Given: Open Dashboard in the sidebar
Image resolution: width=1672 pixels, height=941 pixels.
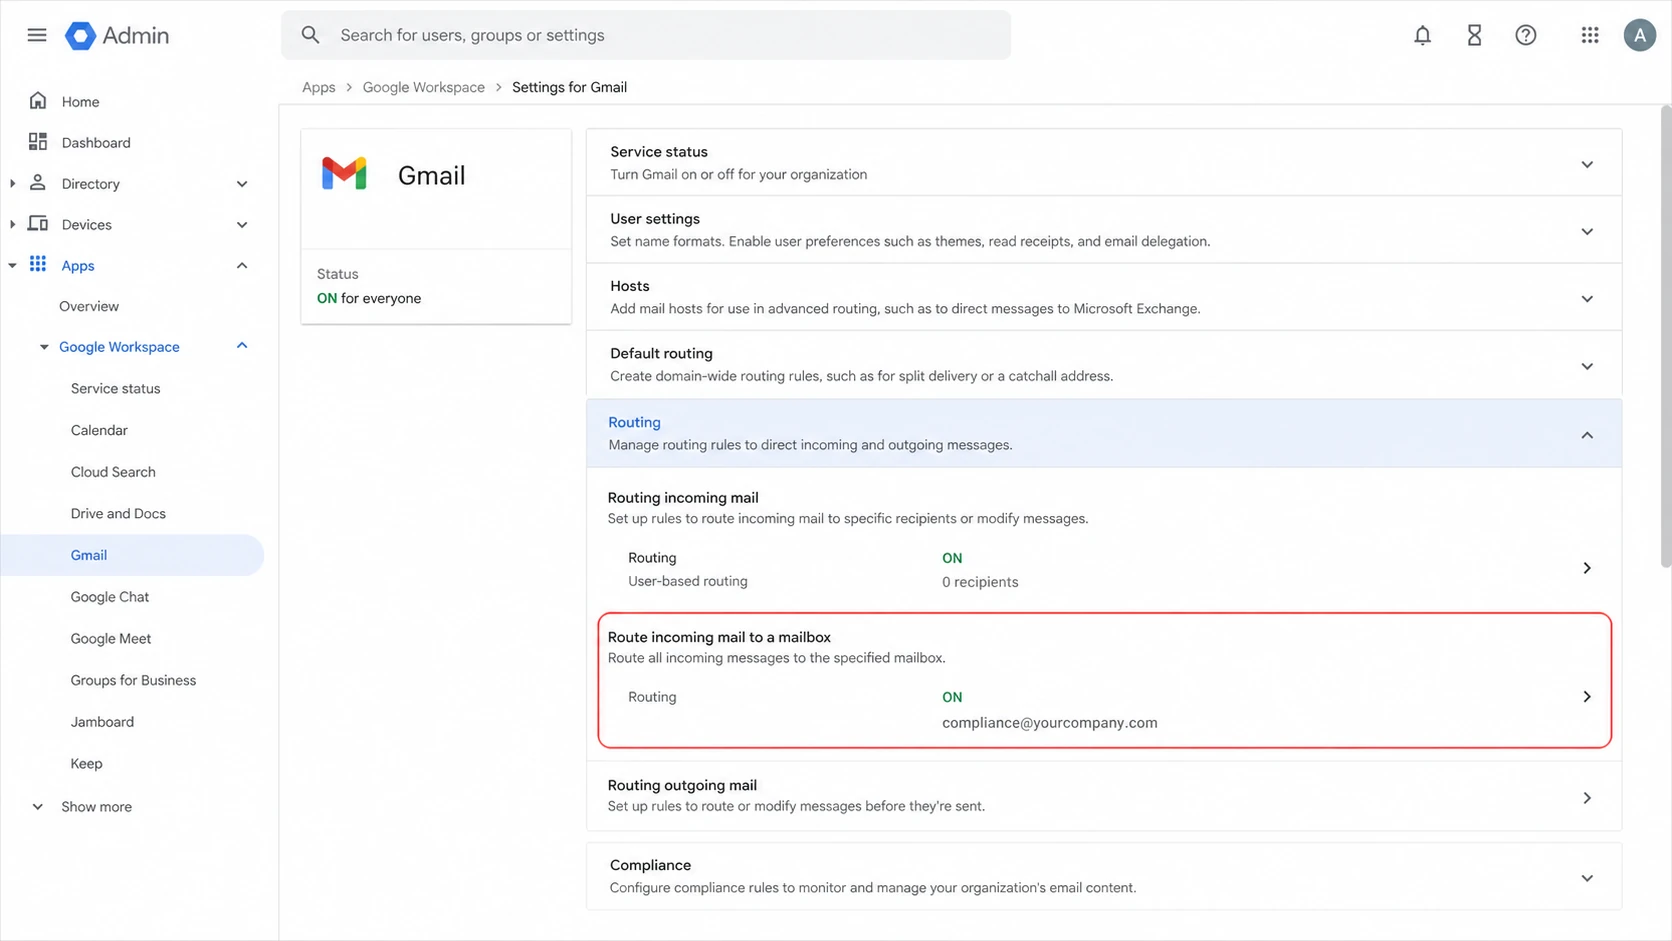Looking at the screenshot, I should tap(96, 143).
